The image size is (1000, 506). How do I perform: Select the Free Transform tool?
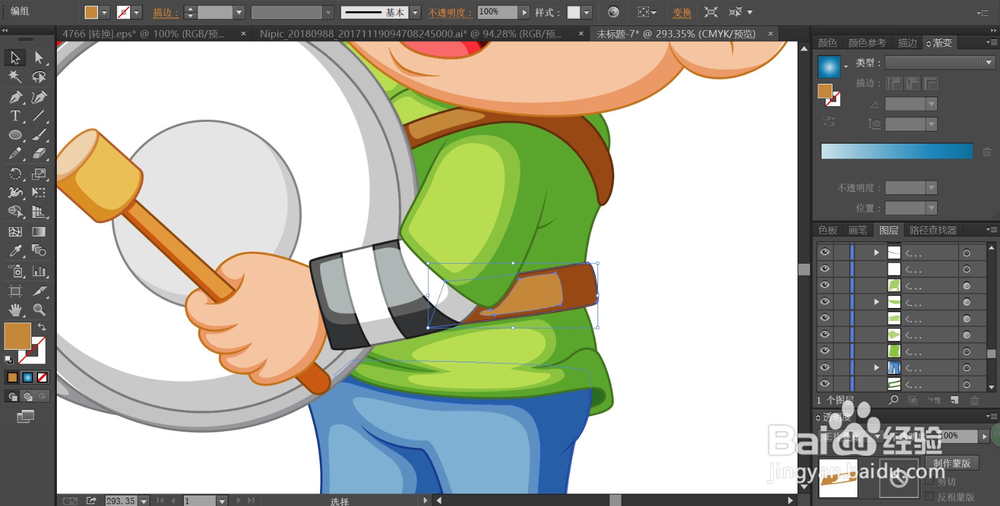pyautogui.click(x=39, y=193)
